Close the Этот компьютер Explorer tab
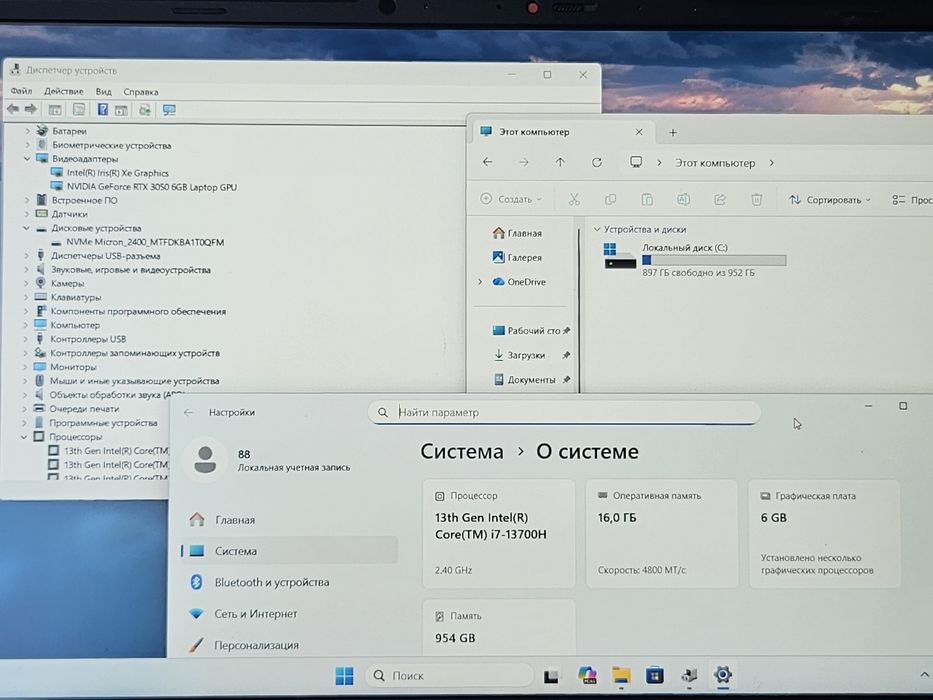Screen dimensions: 933x700 tap(639, 132)
